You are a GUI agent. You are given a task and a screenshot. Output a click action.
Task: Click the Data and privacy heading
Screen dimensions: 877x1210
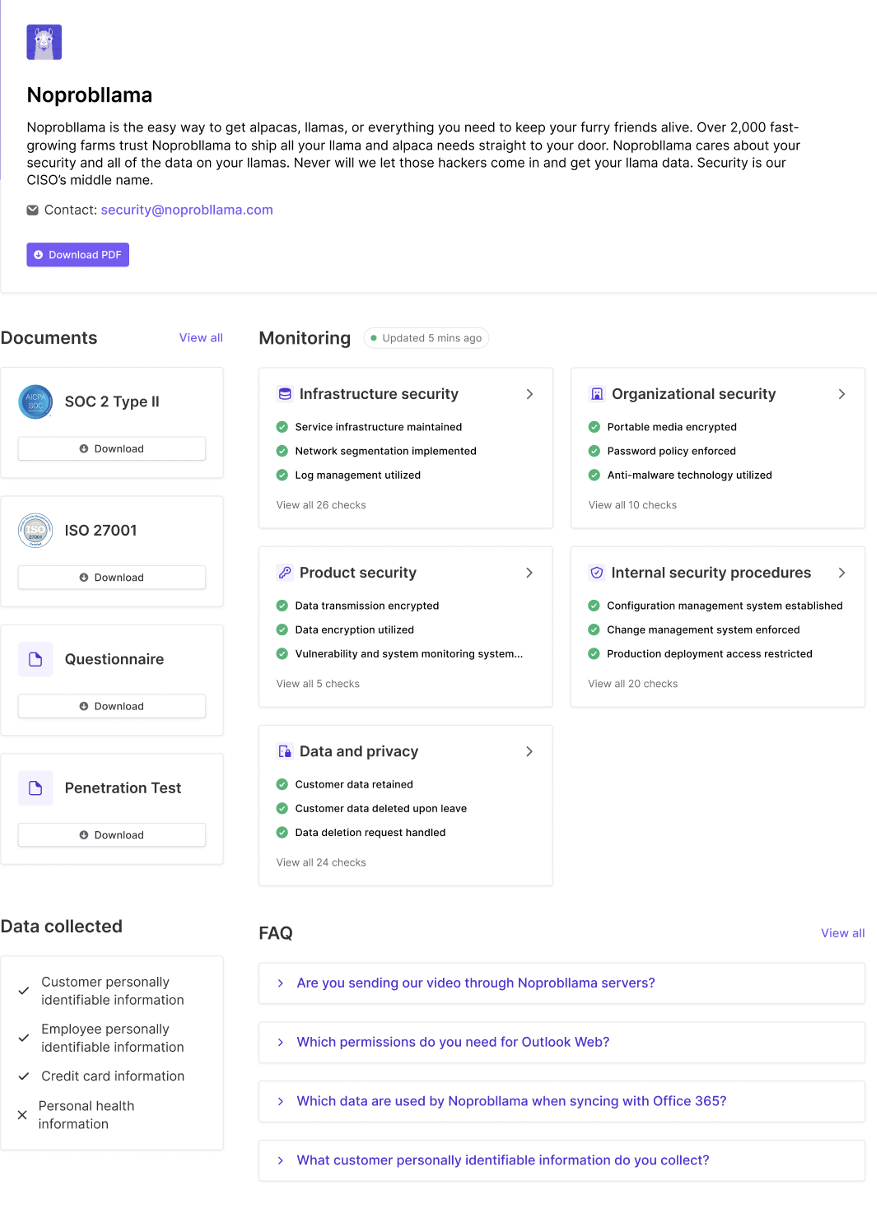pos(359,752)
